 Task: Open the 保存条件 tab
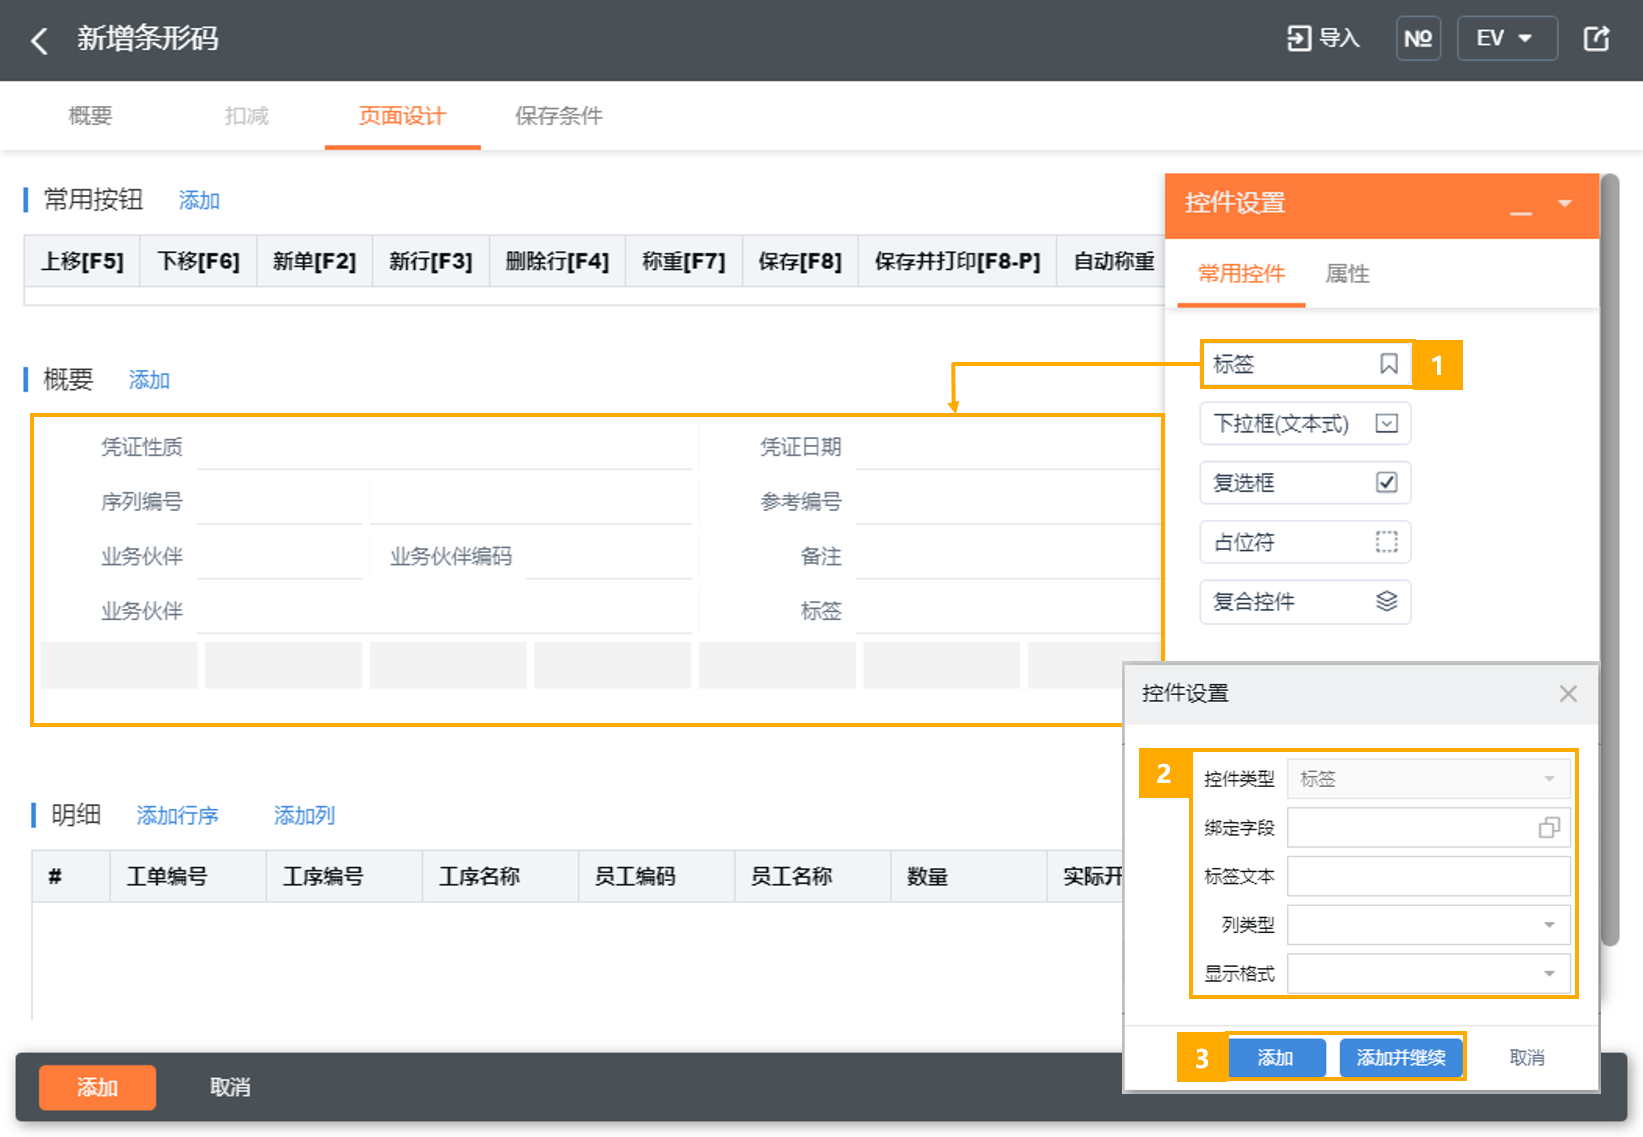559,116
